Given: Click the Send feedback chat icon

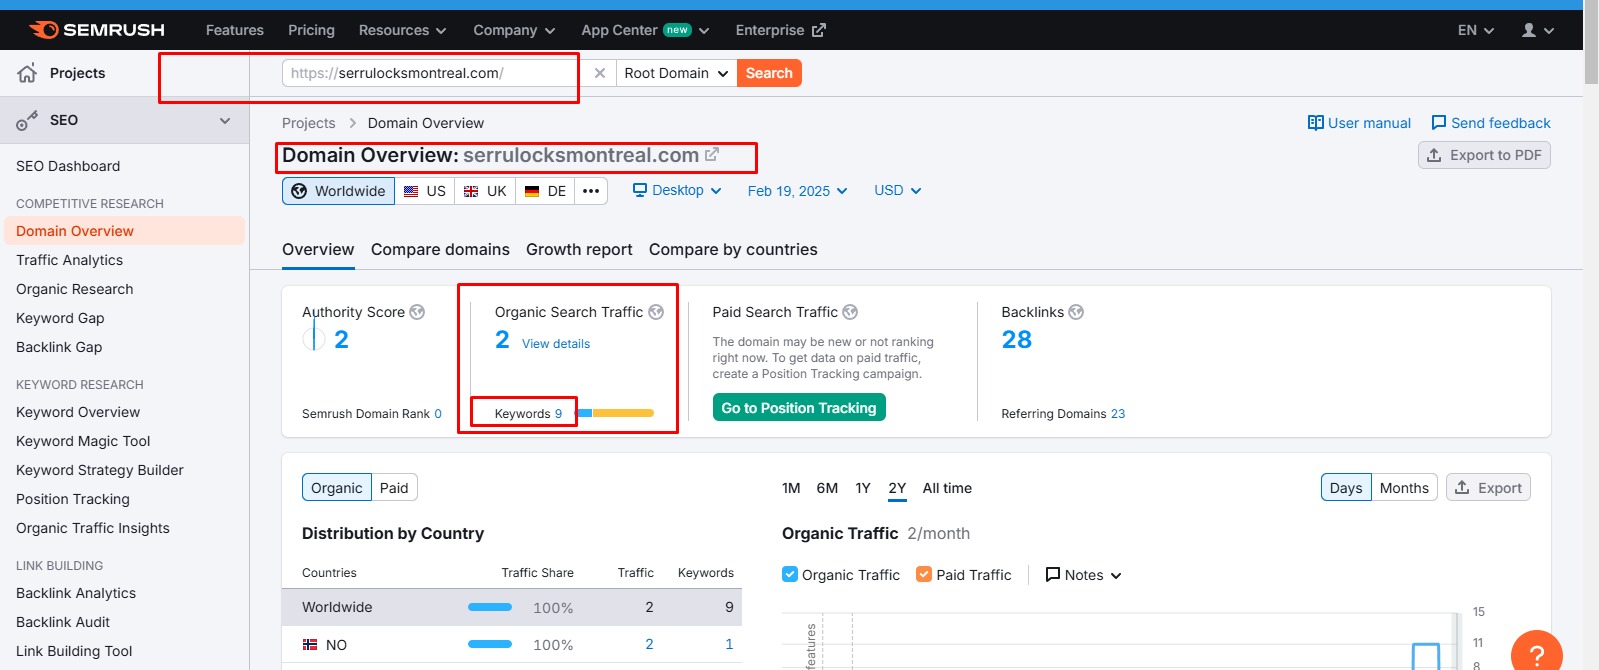Looking at the screenshot, I should (x=1439, y=123).
